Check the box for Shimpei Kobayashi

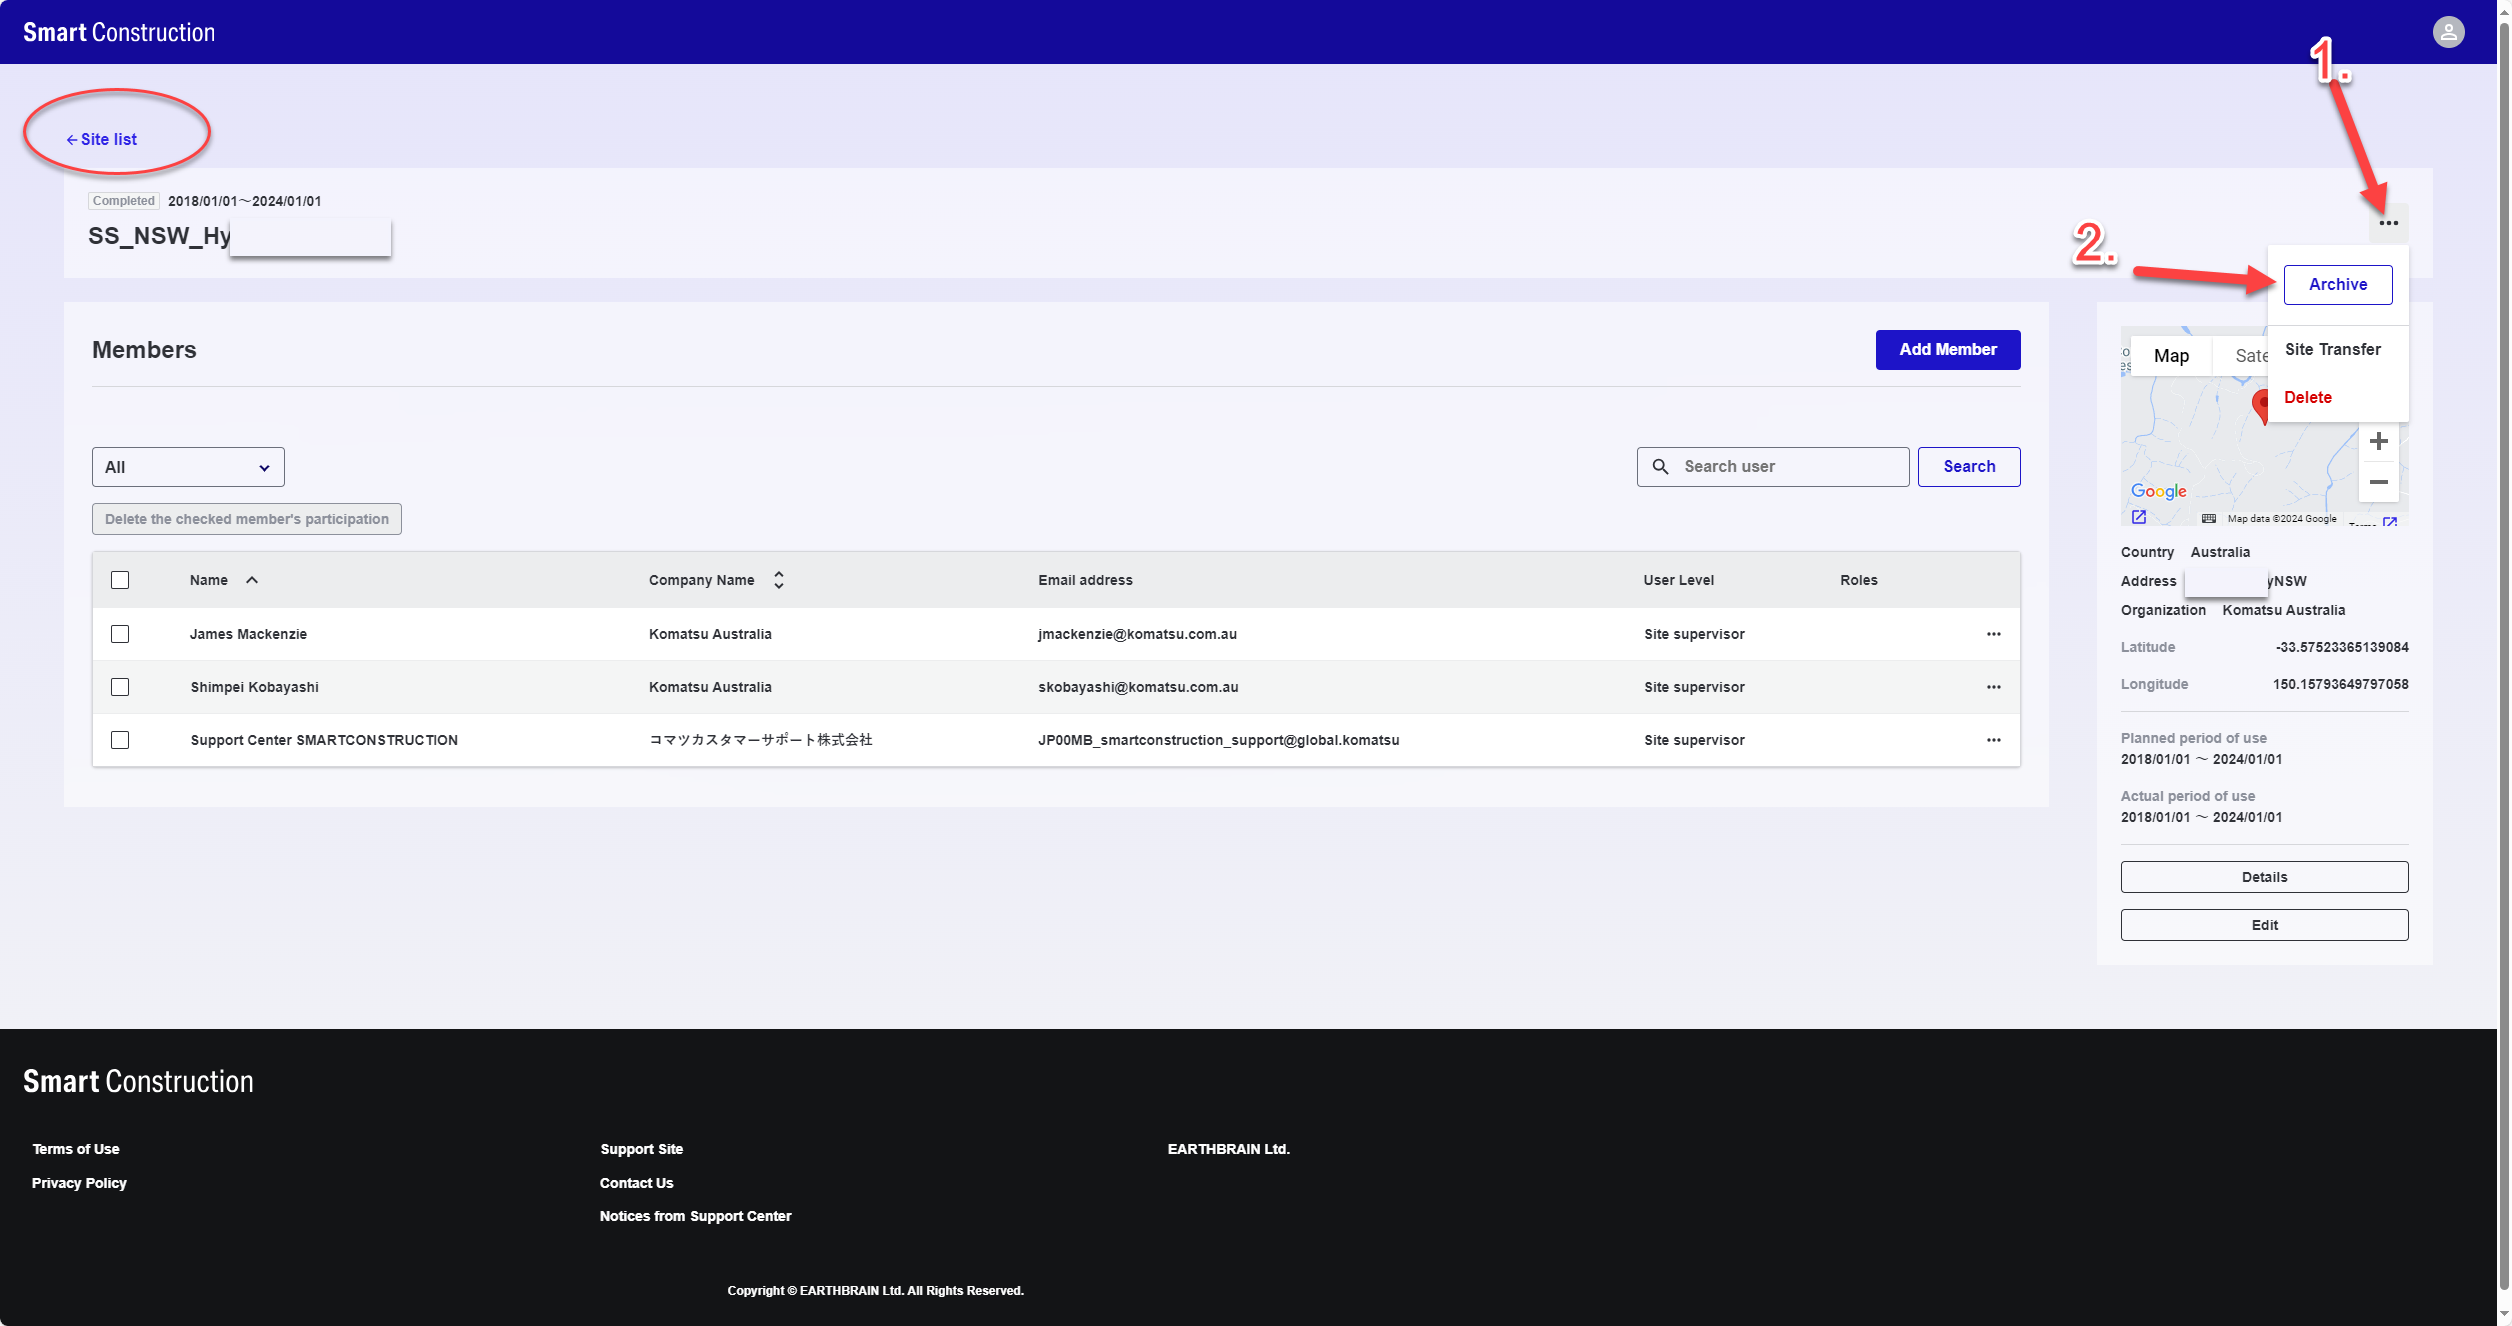coord(120,687)
